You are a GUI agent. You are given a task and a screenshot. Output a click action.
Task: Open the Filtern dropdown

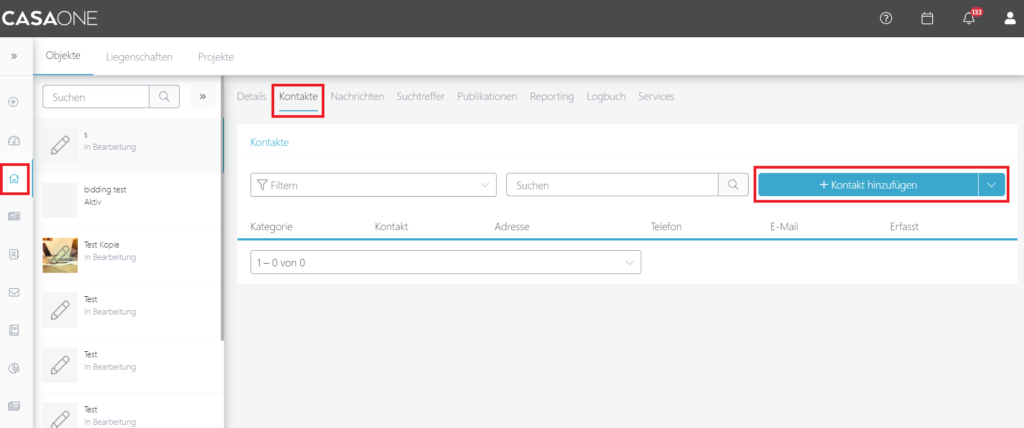coord(372,185)
